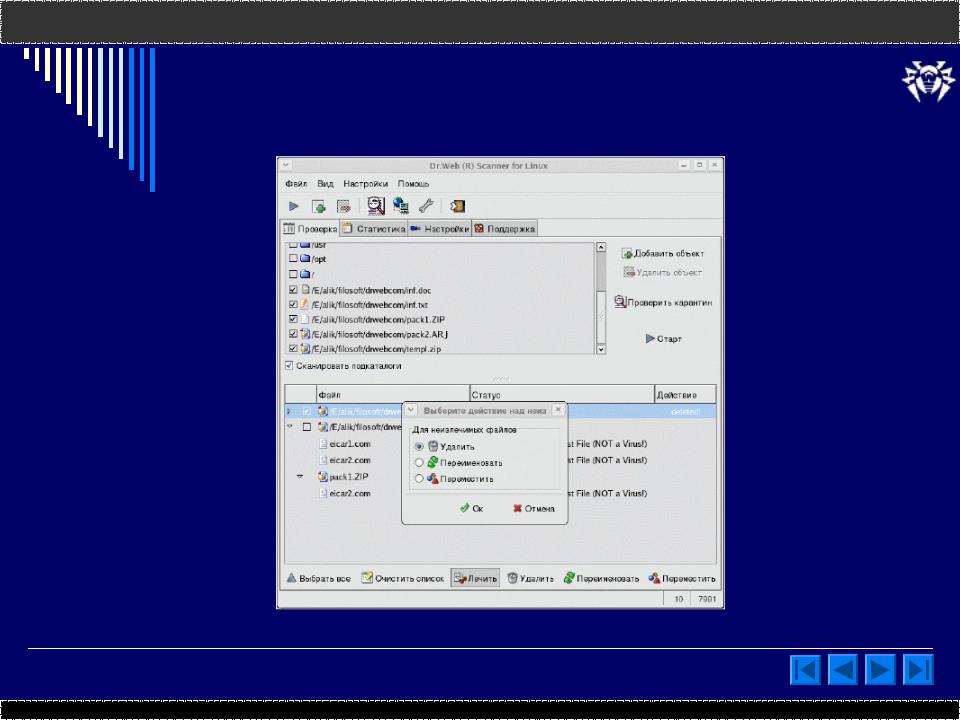The image size is (960, 720).
Task: Uncheck the inf.doc file checkbox
Action: pyautogui.click(x=293, y=290)
